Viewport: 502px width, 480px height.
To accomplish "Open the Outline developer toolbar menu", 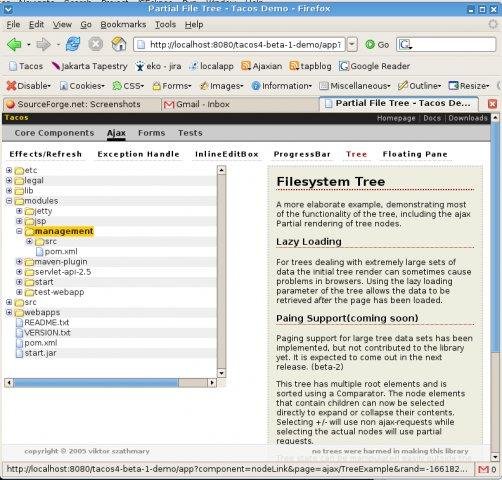I will 420,86.
